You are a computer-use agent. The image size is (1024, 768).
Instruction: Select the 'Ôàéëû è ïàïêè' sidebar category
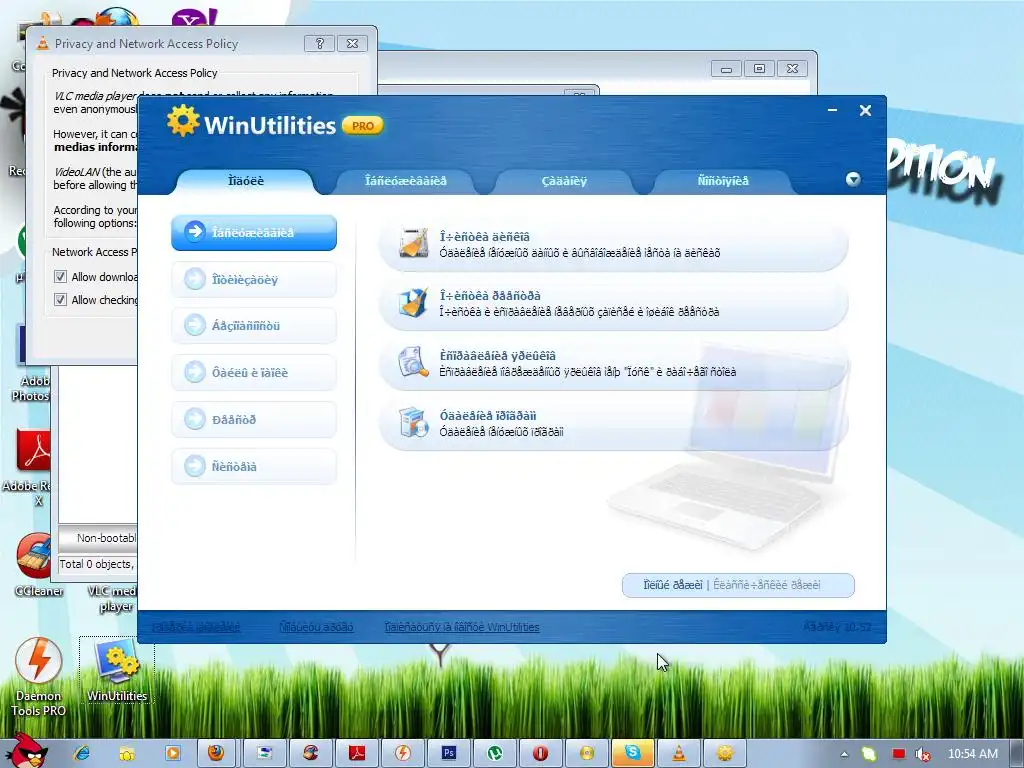pos(254,372)
